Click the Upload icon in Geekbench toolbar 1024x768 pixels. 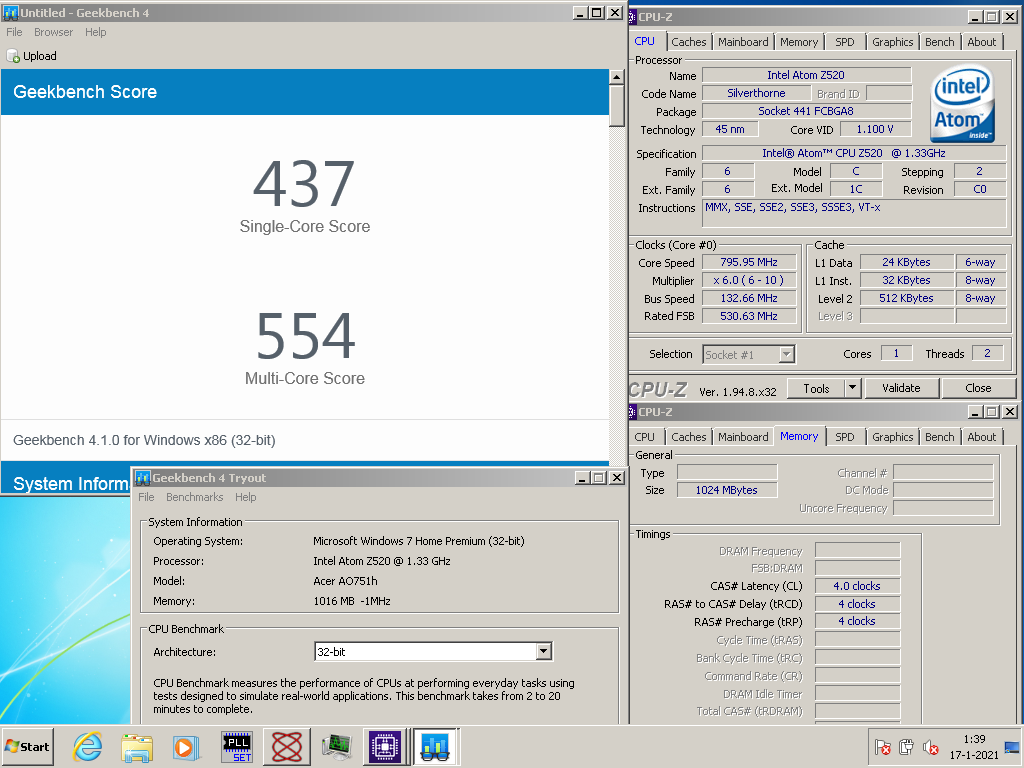pyautogui.click(x=13, y=56)
